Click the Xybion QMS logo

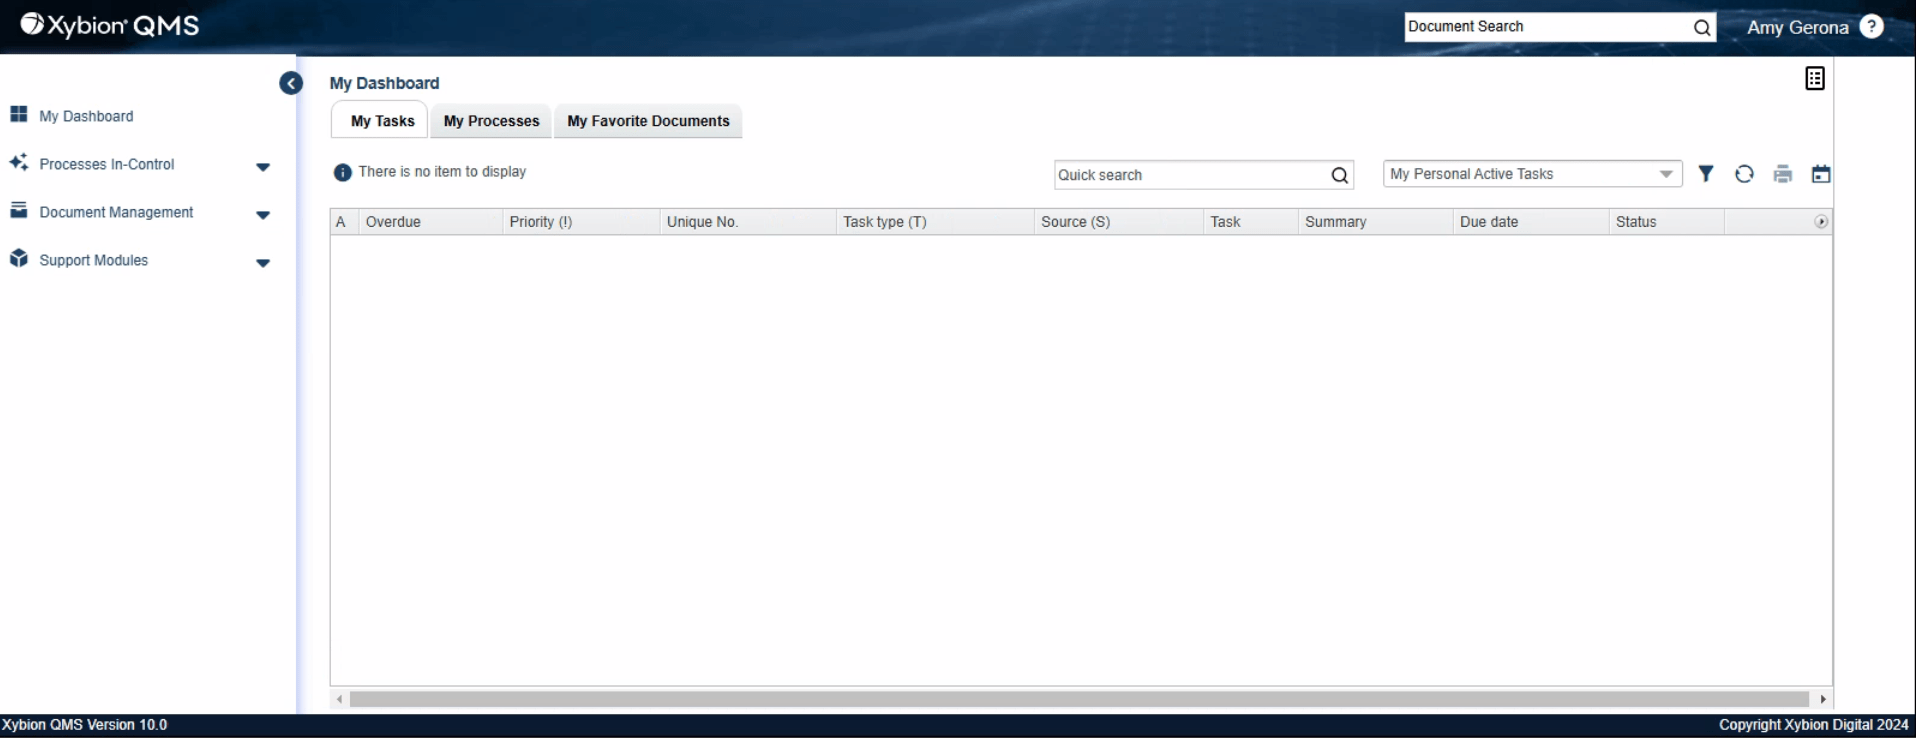[110, 26]
